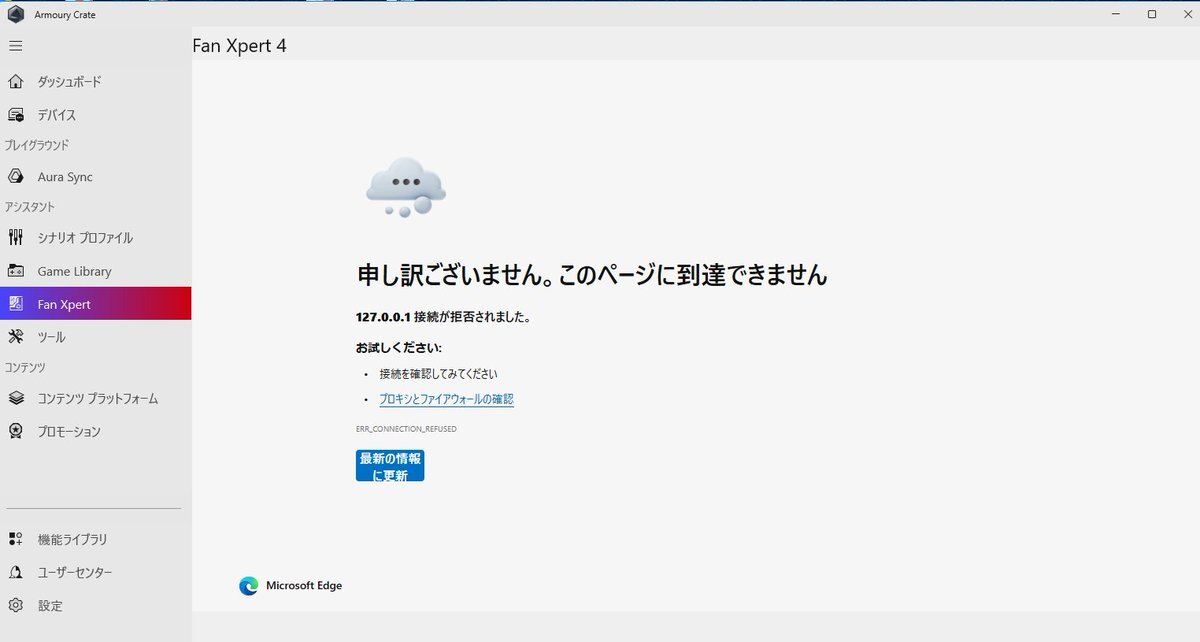
Task: Select Aura Sync in sidebar
Action: [95, 177]
